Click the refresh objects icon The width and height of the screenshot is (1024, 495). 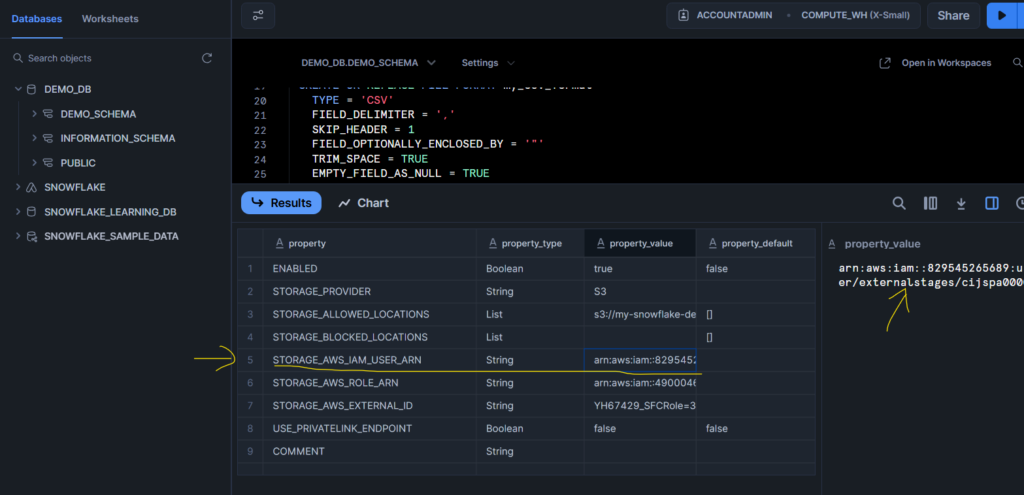206,58
